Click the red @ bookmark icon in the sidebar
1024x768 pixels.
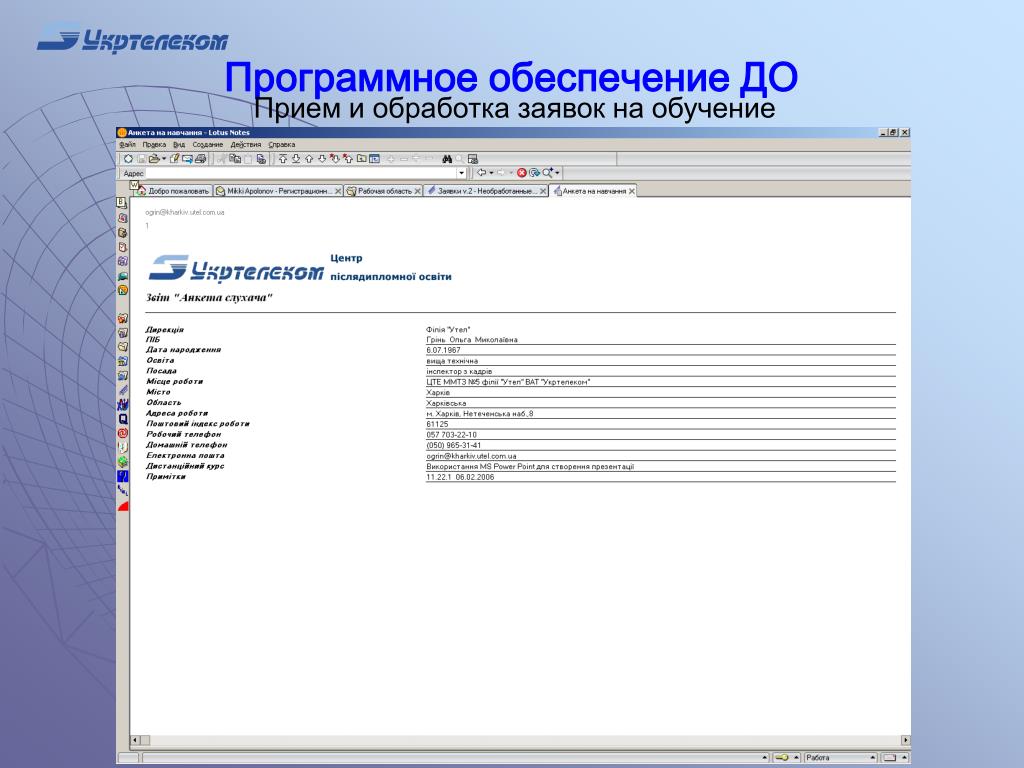123,433
